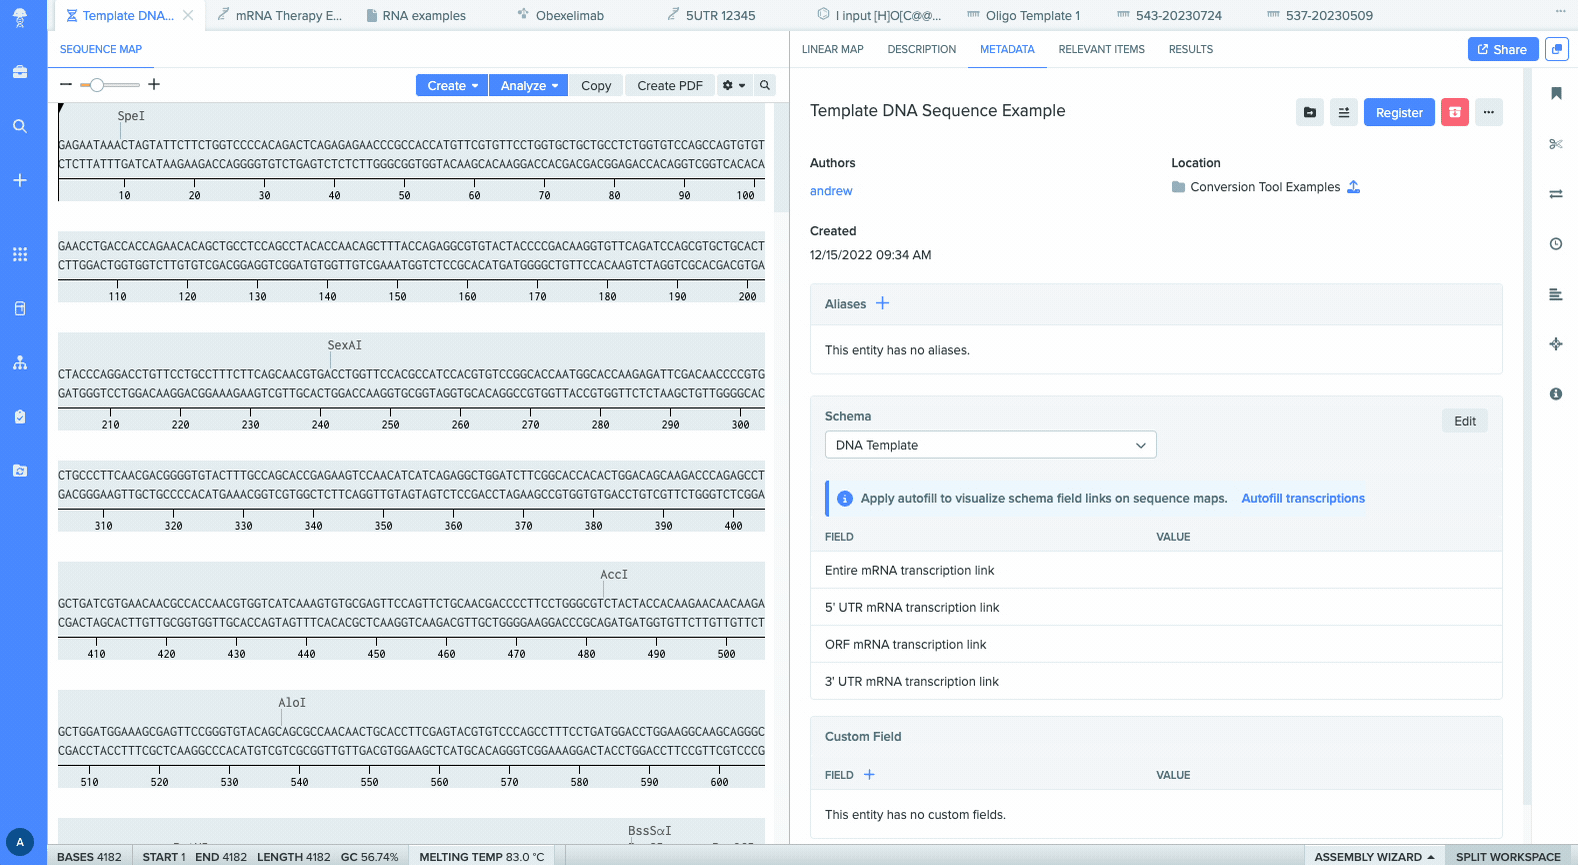Open the alignments icon on right rail
This screenshot has height=865, width=1578.
coord(1556,294)
